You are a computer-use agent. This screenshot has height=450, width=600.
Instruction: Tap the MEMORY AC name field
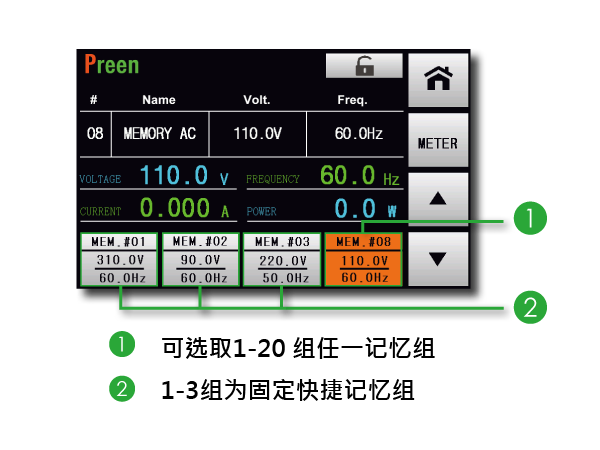click(159, 133)
